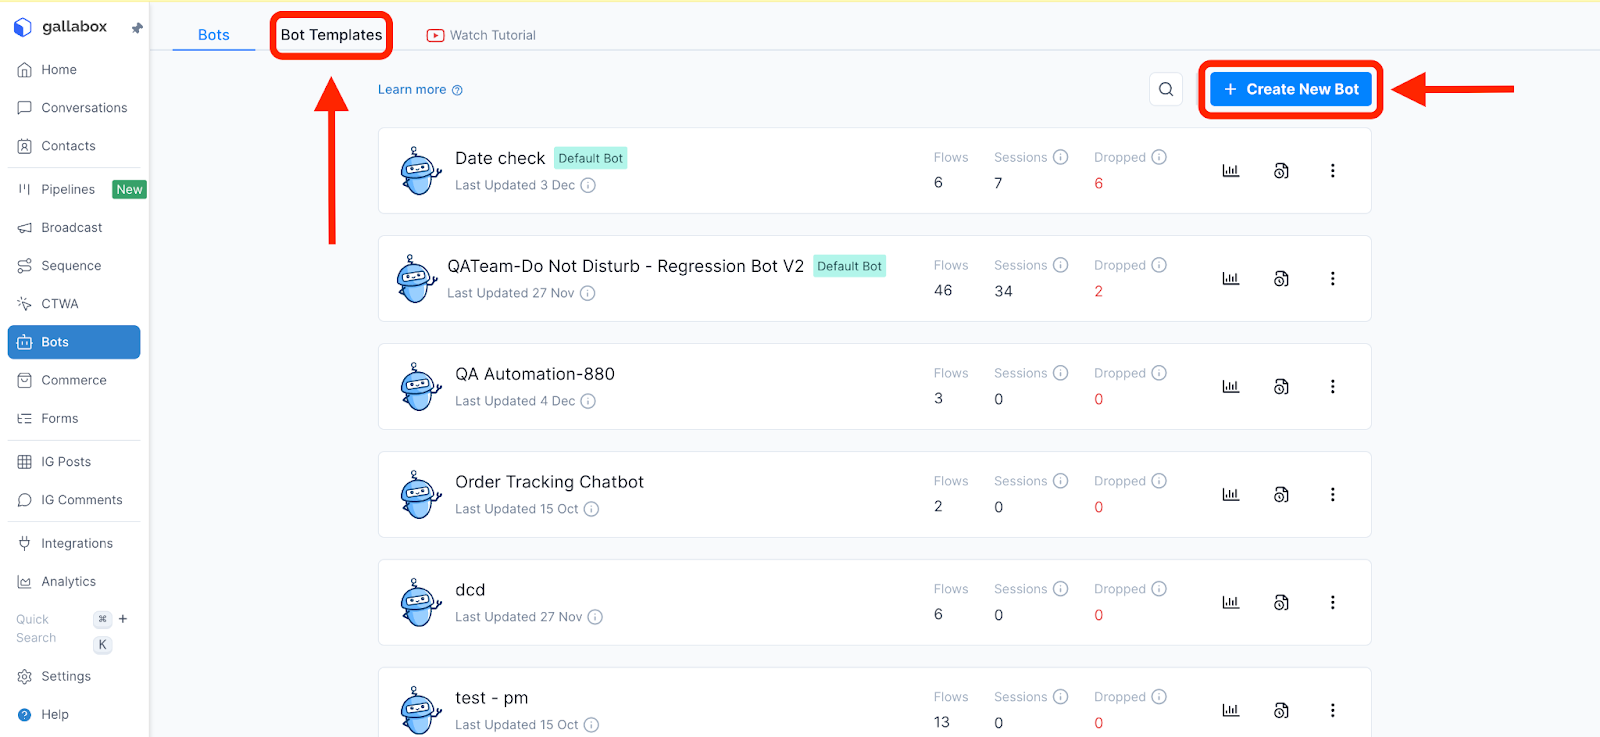Image resolution: width=1600 pixels, height=737 pixels.
Task: Open three-dot menu for QATeam-Do Not Disturb bot
Action: click(x=1332, y=279)
